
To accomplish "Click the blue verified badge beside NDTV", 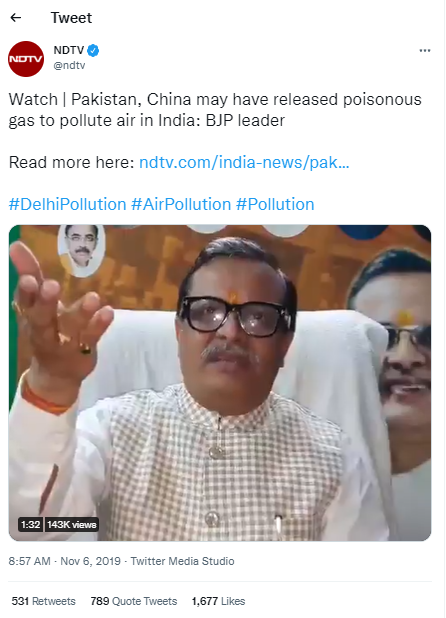I will (93, 50).
